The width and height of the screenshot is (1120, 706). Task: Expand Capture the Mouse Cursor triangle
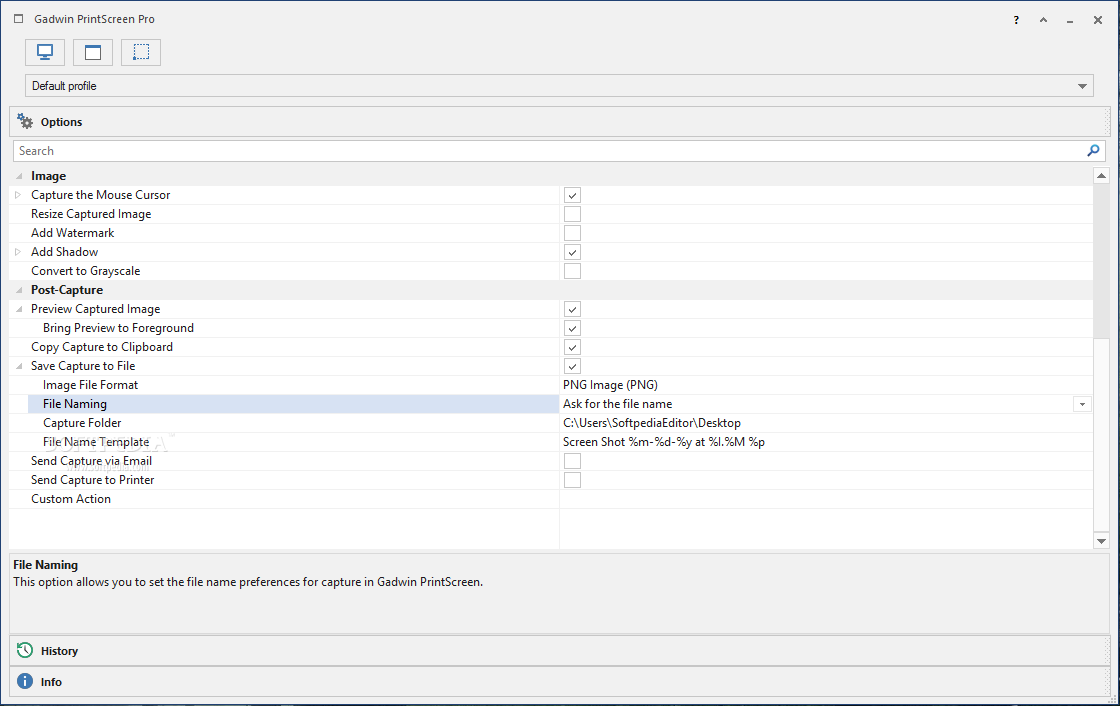click(19, 194)
